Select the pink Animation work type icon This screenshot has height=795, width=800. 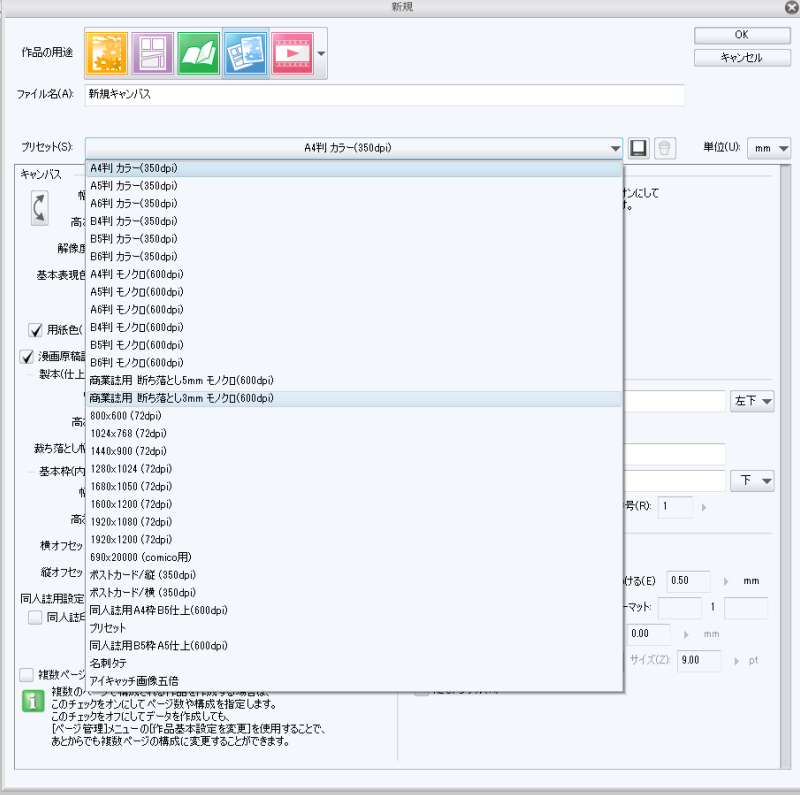(291, 53)
